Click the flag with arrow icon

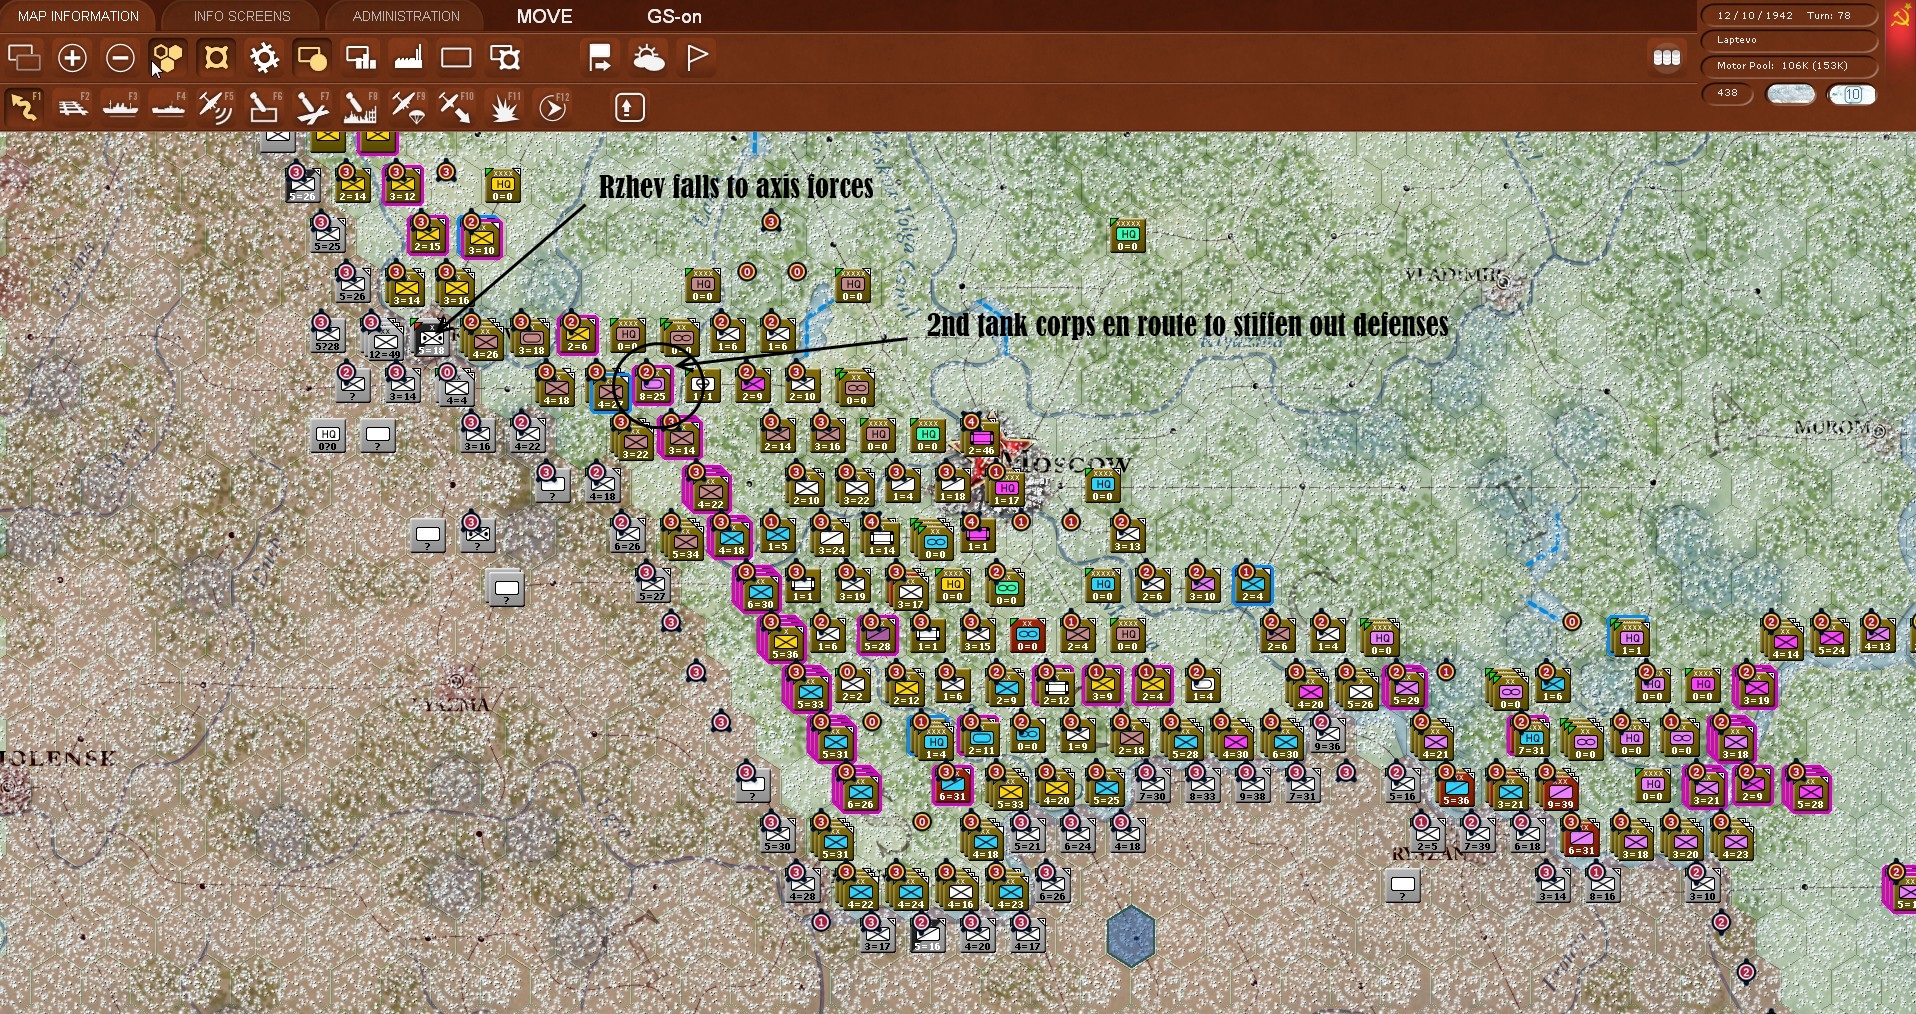600,58
